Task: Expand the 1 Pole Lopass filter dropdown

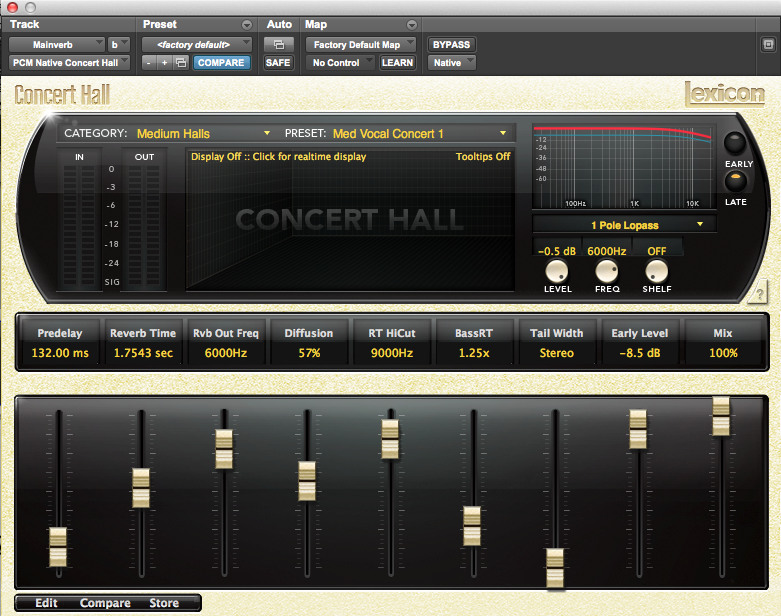Action: pyautogui.click(x=625, y=225)
